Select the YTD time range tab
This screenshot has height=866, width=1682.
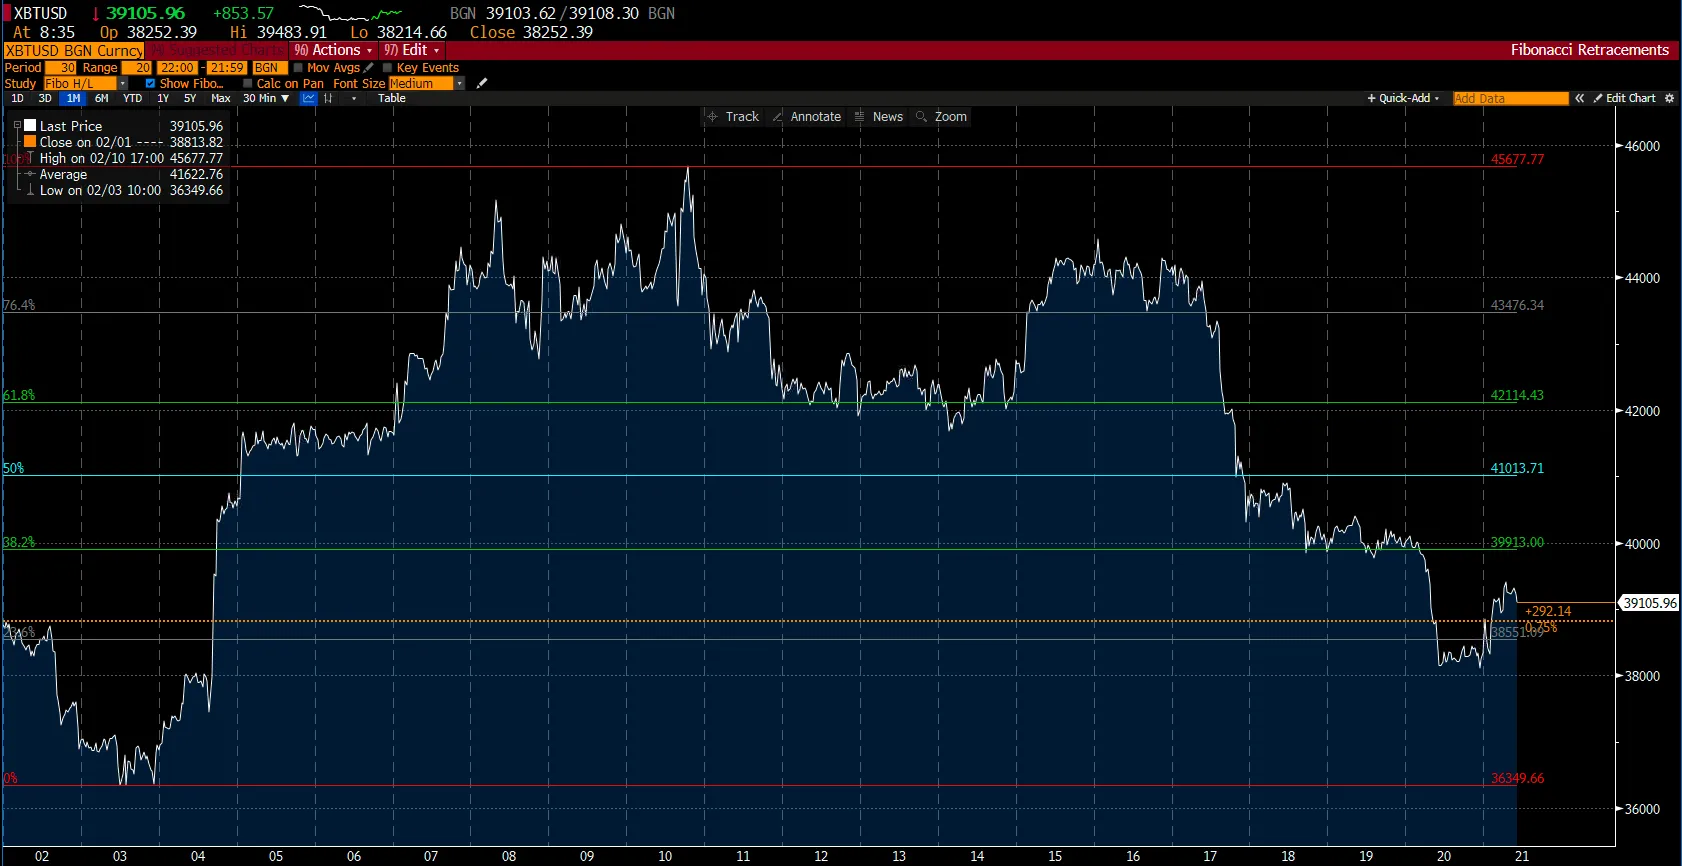point(132,98)
